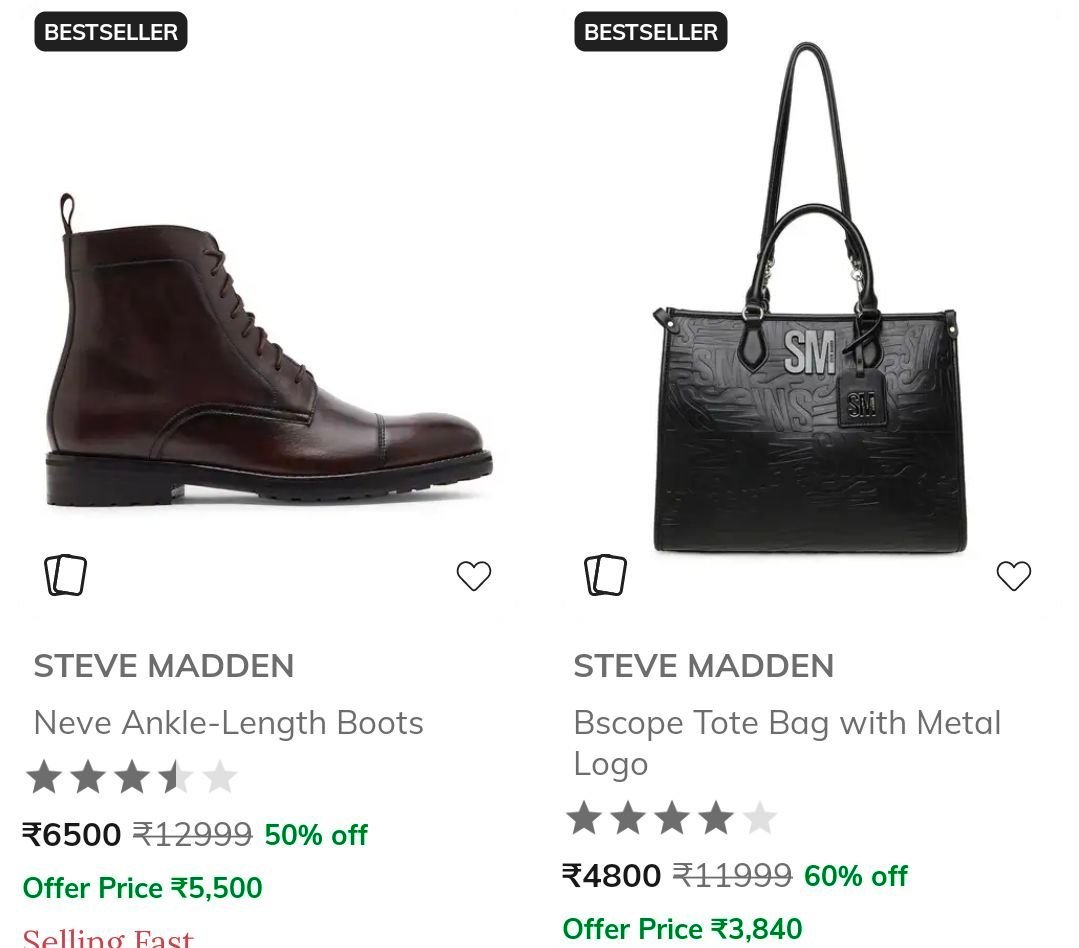Add Bscope Tote Bag to wishlist
Viewport: 1079px width, 948px height.
[x=1014, y=575]
